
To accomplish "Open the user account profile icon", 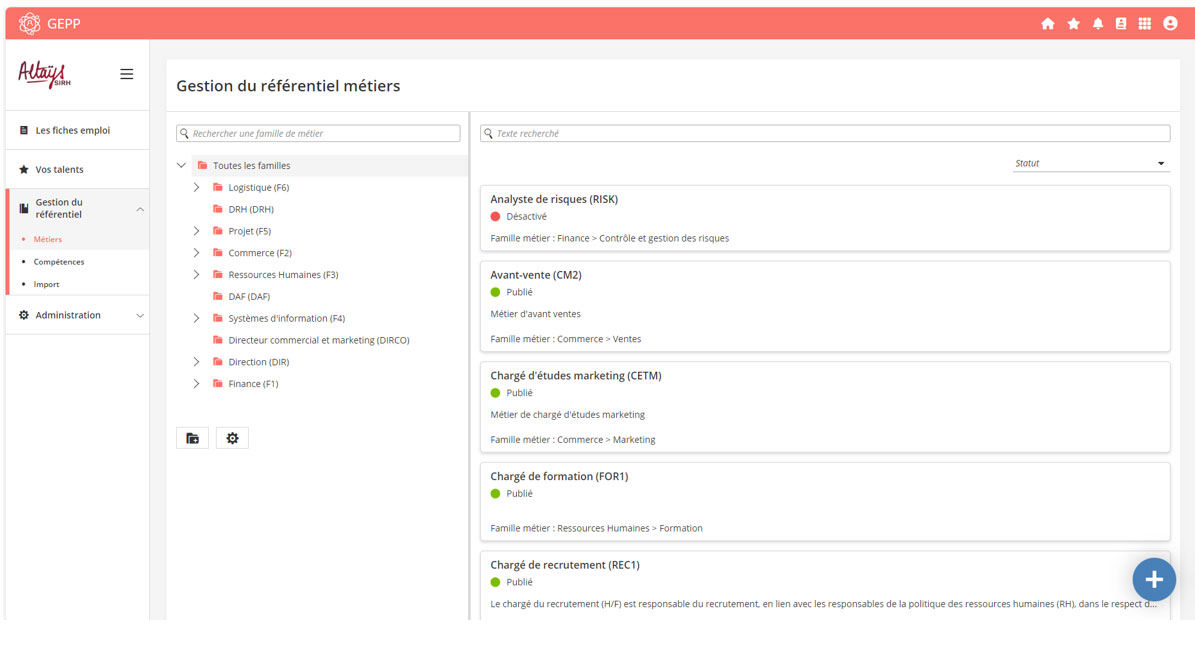I will click(1170, 24).
